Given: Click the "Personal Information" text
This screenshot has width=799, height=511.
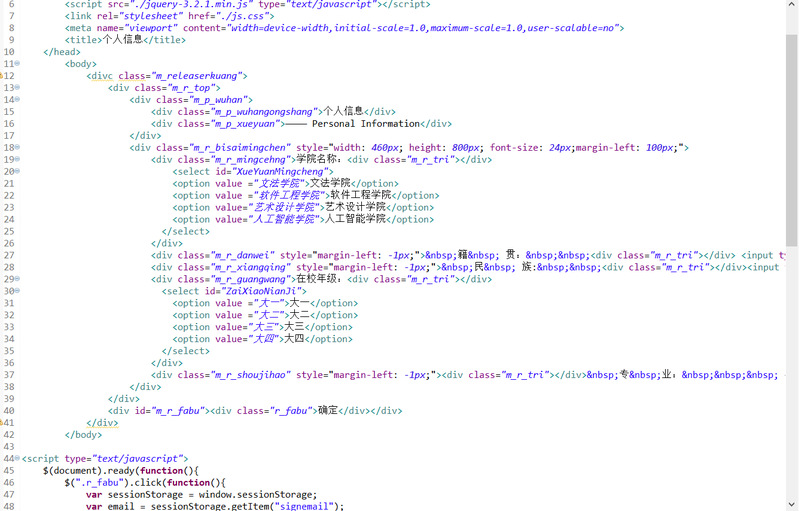Looking at the screenshot, I should pos(366,123).
